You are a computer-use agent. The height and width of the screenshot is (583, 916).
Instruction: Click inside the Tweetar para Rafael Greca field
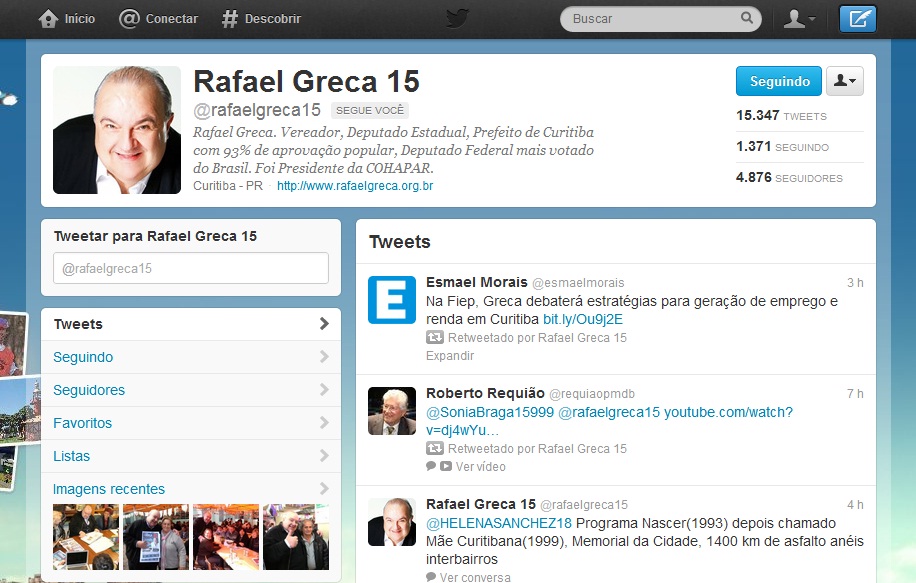click(x=191, y=268)
